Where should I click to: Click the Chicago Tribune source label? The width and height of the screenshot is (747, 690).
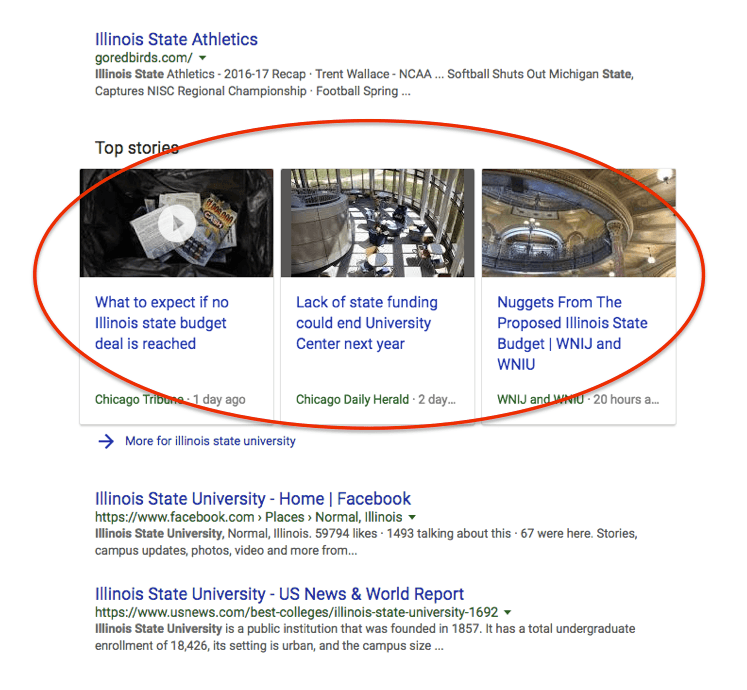[x=139, y=399]
